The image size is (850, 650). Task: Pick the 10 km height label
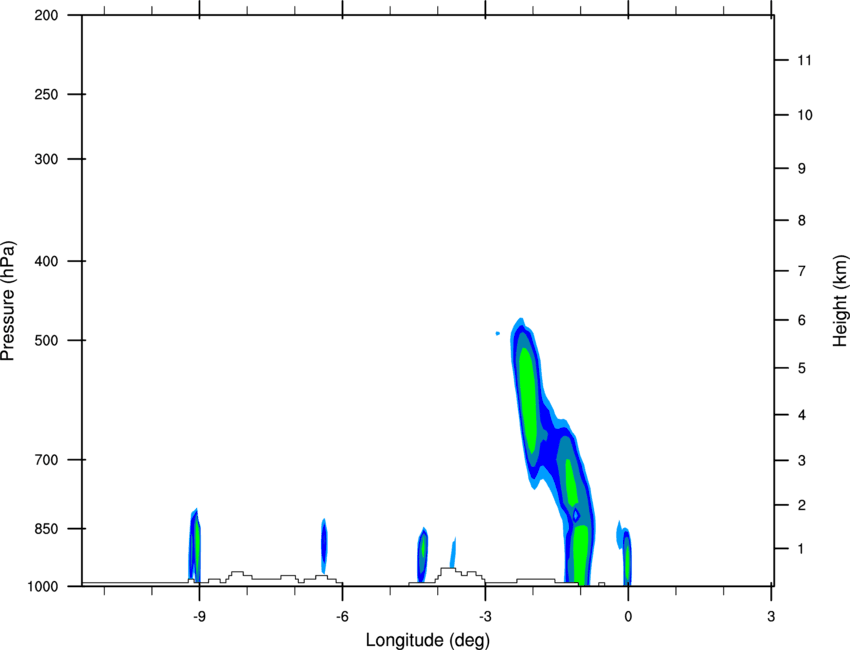[805, 115]
